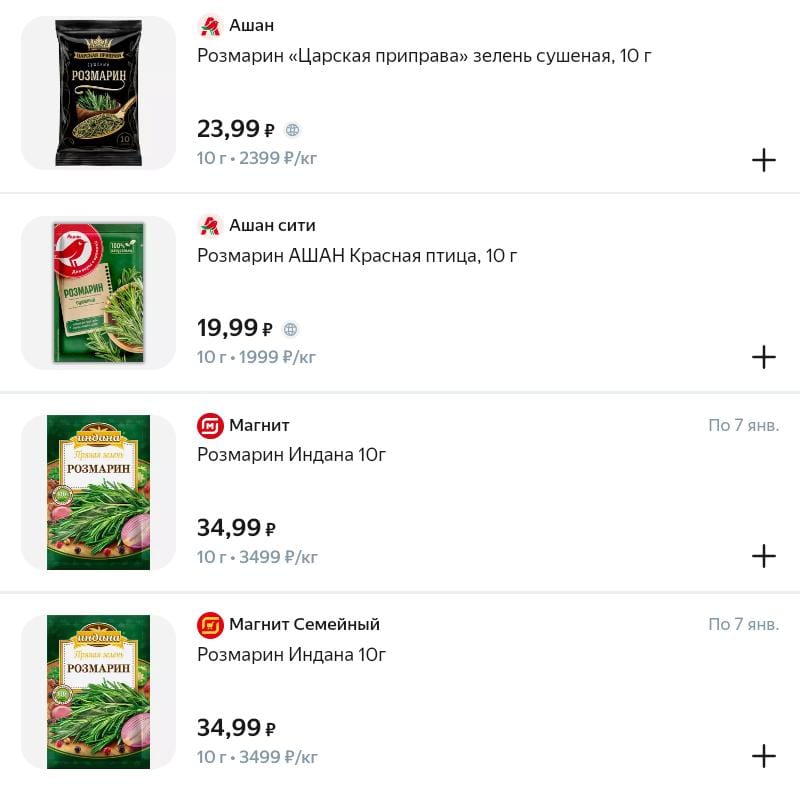Select the Ашан сити store name
The height and width of the screenshot is (787, 800).
pos(272,225)
